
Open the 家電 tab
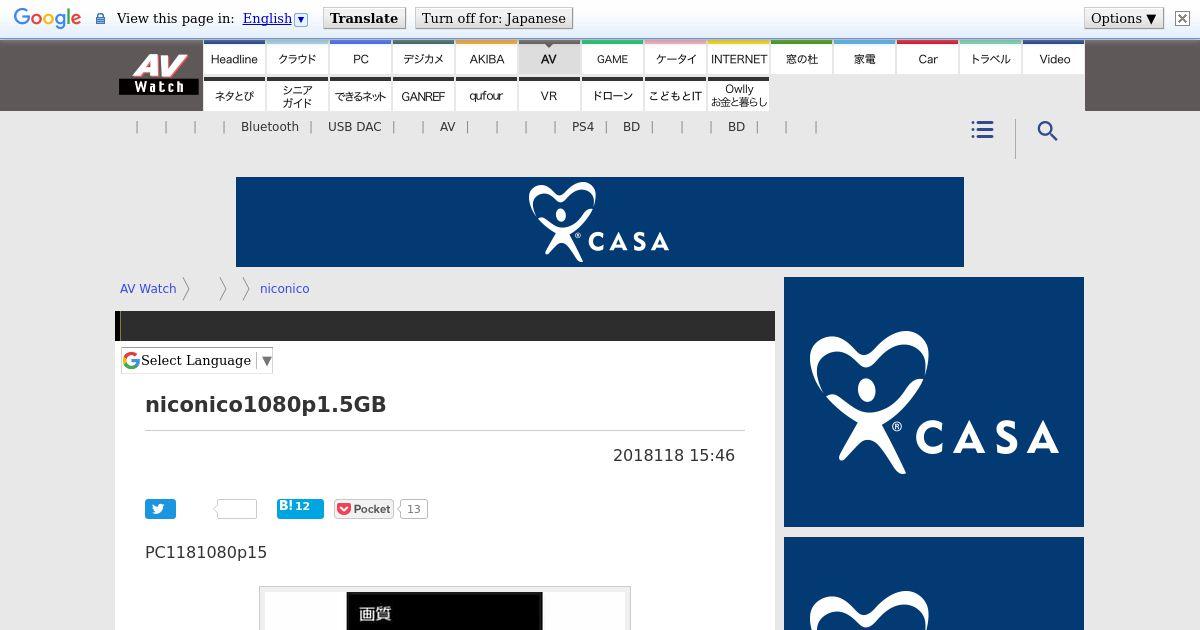(865, 59)
